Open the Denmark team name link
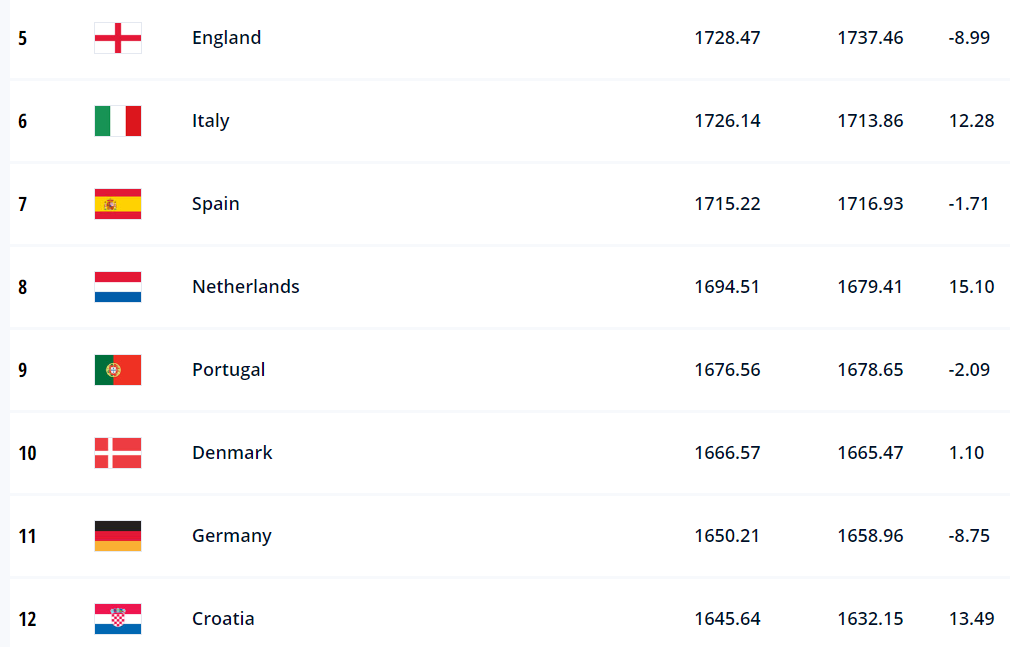Image resolution: width=1010 pixels, height=647 pixels. [232, 453]
